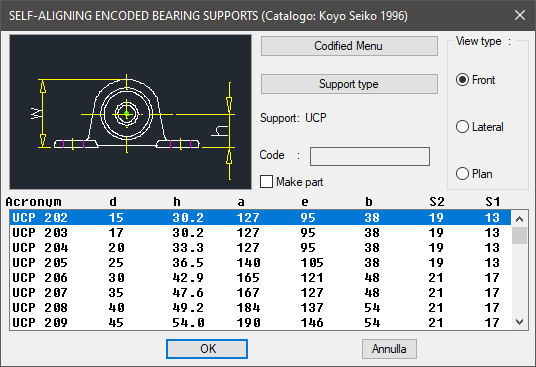Highlight the UCP 208 row
Screen dimensions: 536x367
tap(260, 308)
